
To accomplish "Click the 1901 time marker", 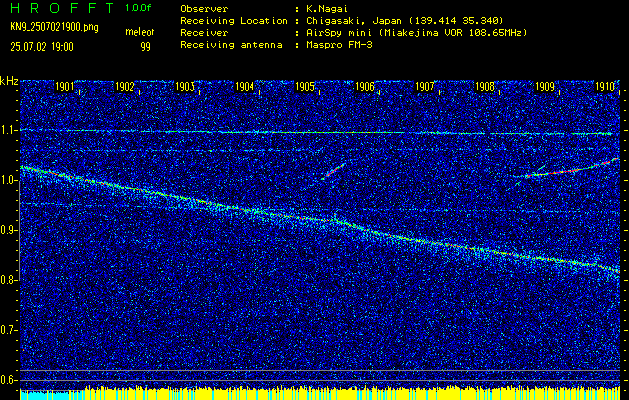I will [x=64, y=87].
